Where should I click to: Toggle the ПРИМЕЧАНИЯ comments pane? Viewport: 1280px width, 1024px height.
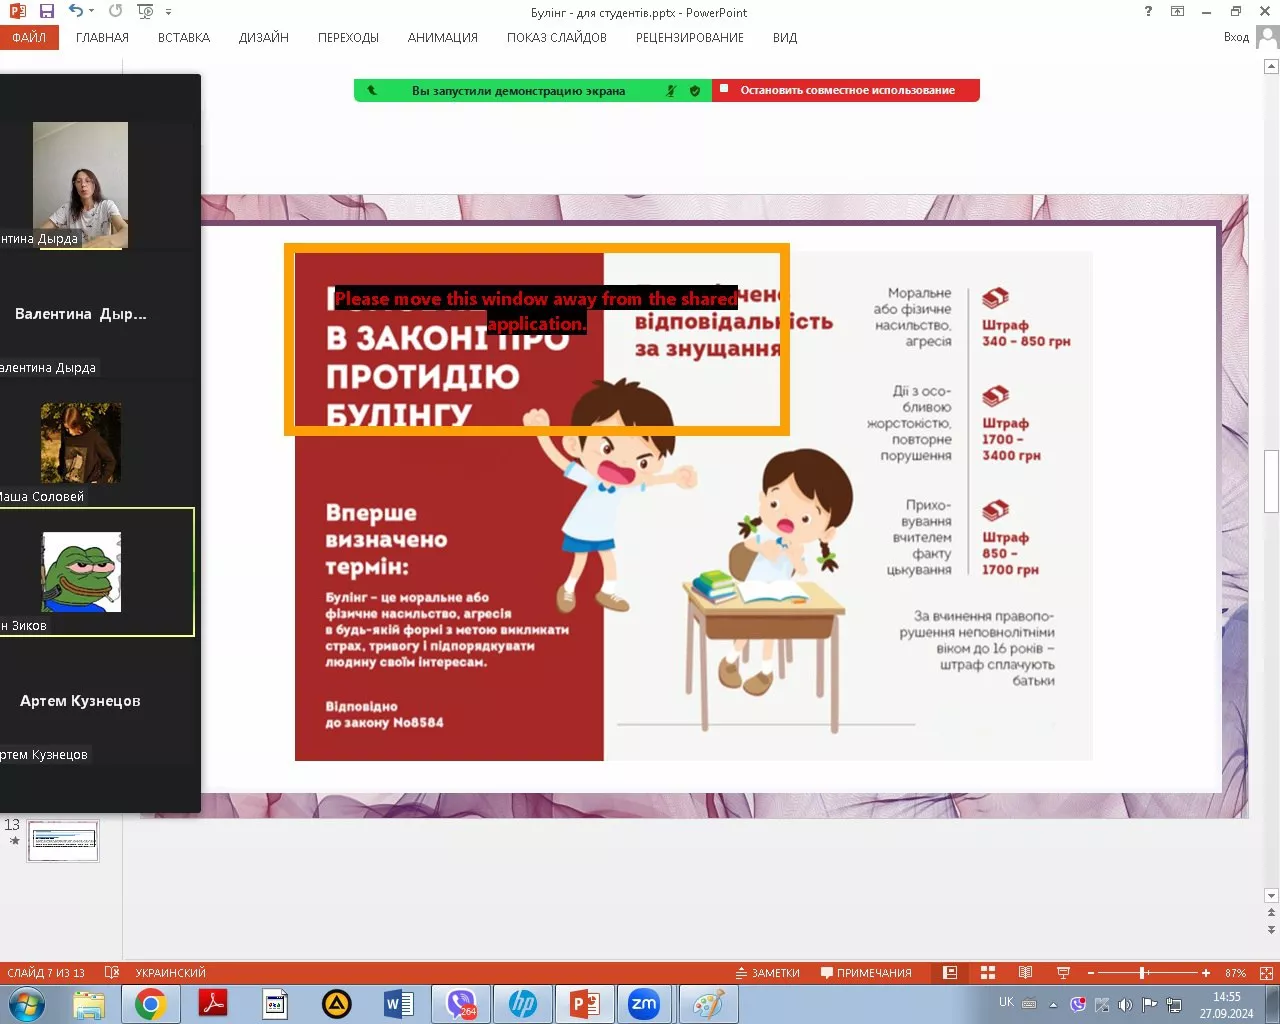(866, 973)
